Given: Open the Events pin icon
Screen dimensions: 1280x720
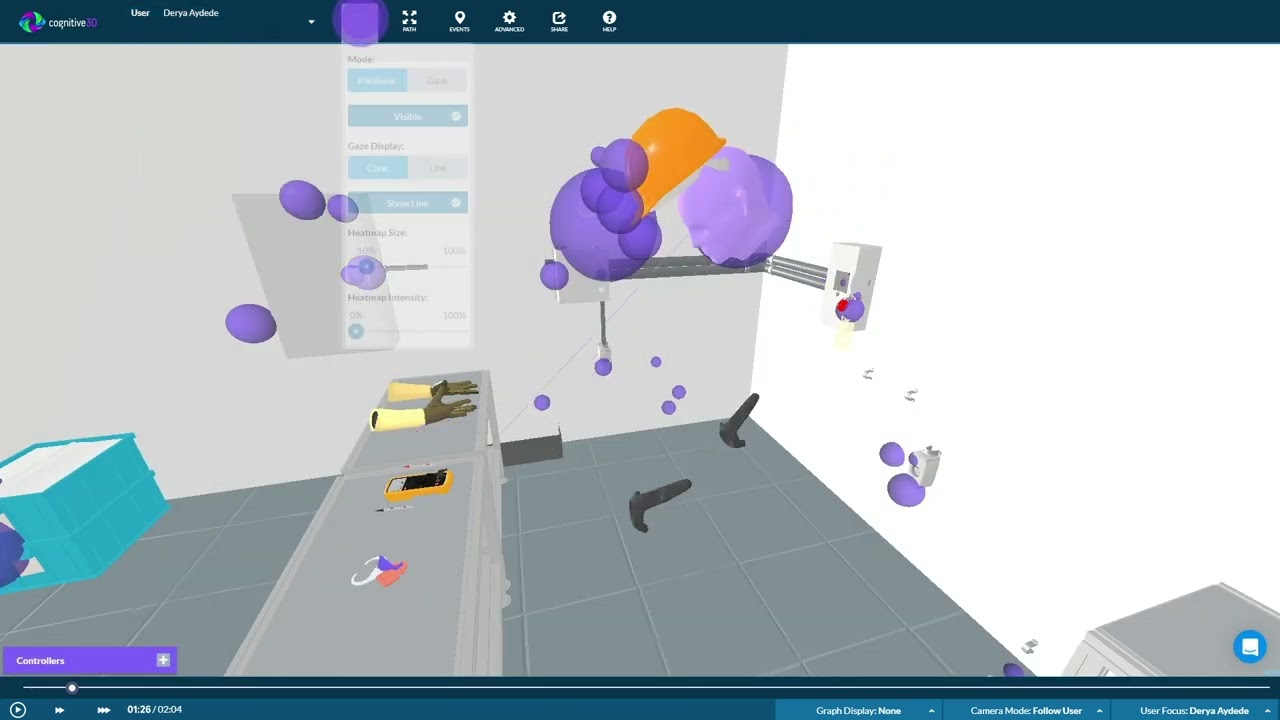Looking at the screenshot, I should tap(459, 21).
